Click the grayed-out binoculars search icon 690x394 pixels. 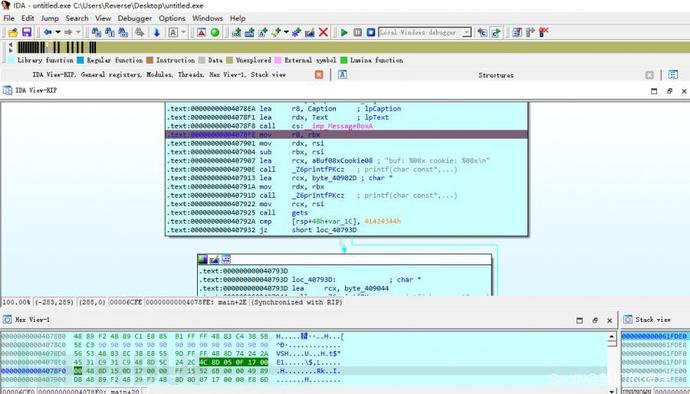coord(139,32)
